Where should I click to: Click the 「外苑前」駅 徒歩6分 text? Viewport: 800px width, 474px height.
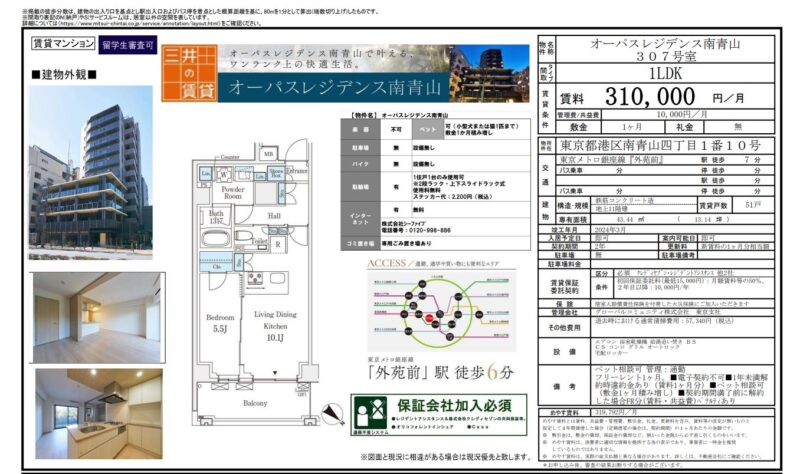pos(440,372)
